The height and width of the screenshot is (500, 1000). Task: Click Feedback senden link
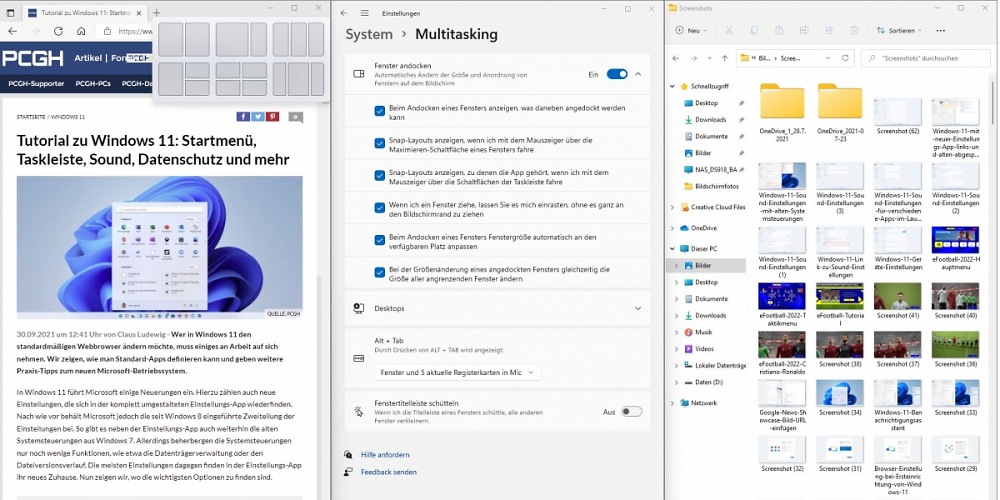[388, 472]
